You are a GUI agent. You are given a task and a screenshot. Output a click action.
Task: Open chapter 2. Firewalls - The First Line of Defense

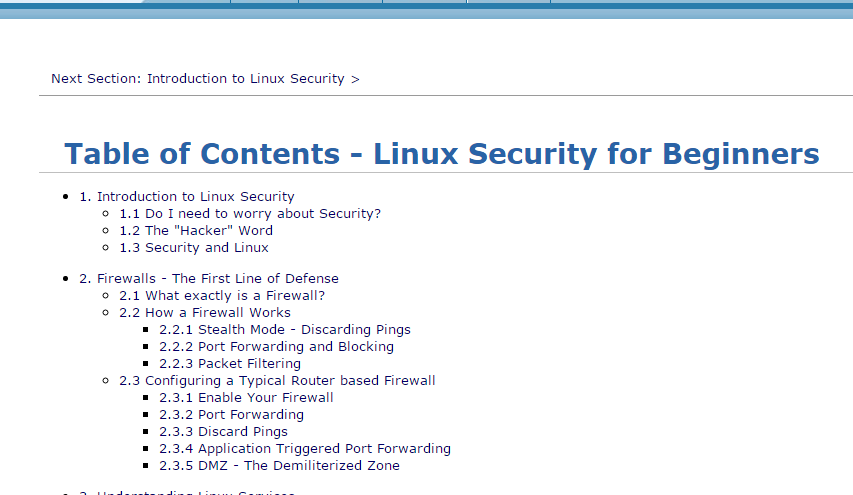tap(209, 279)
